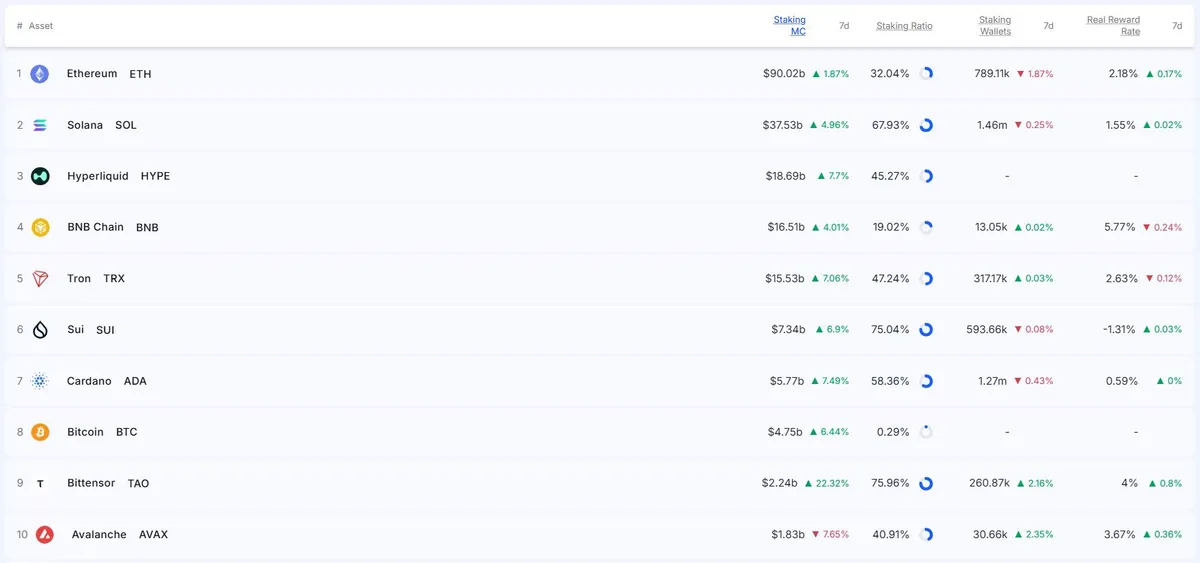Click the Bitcoin logo icon

coord(40,432)
